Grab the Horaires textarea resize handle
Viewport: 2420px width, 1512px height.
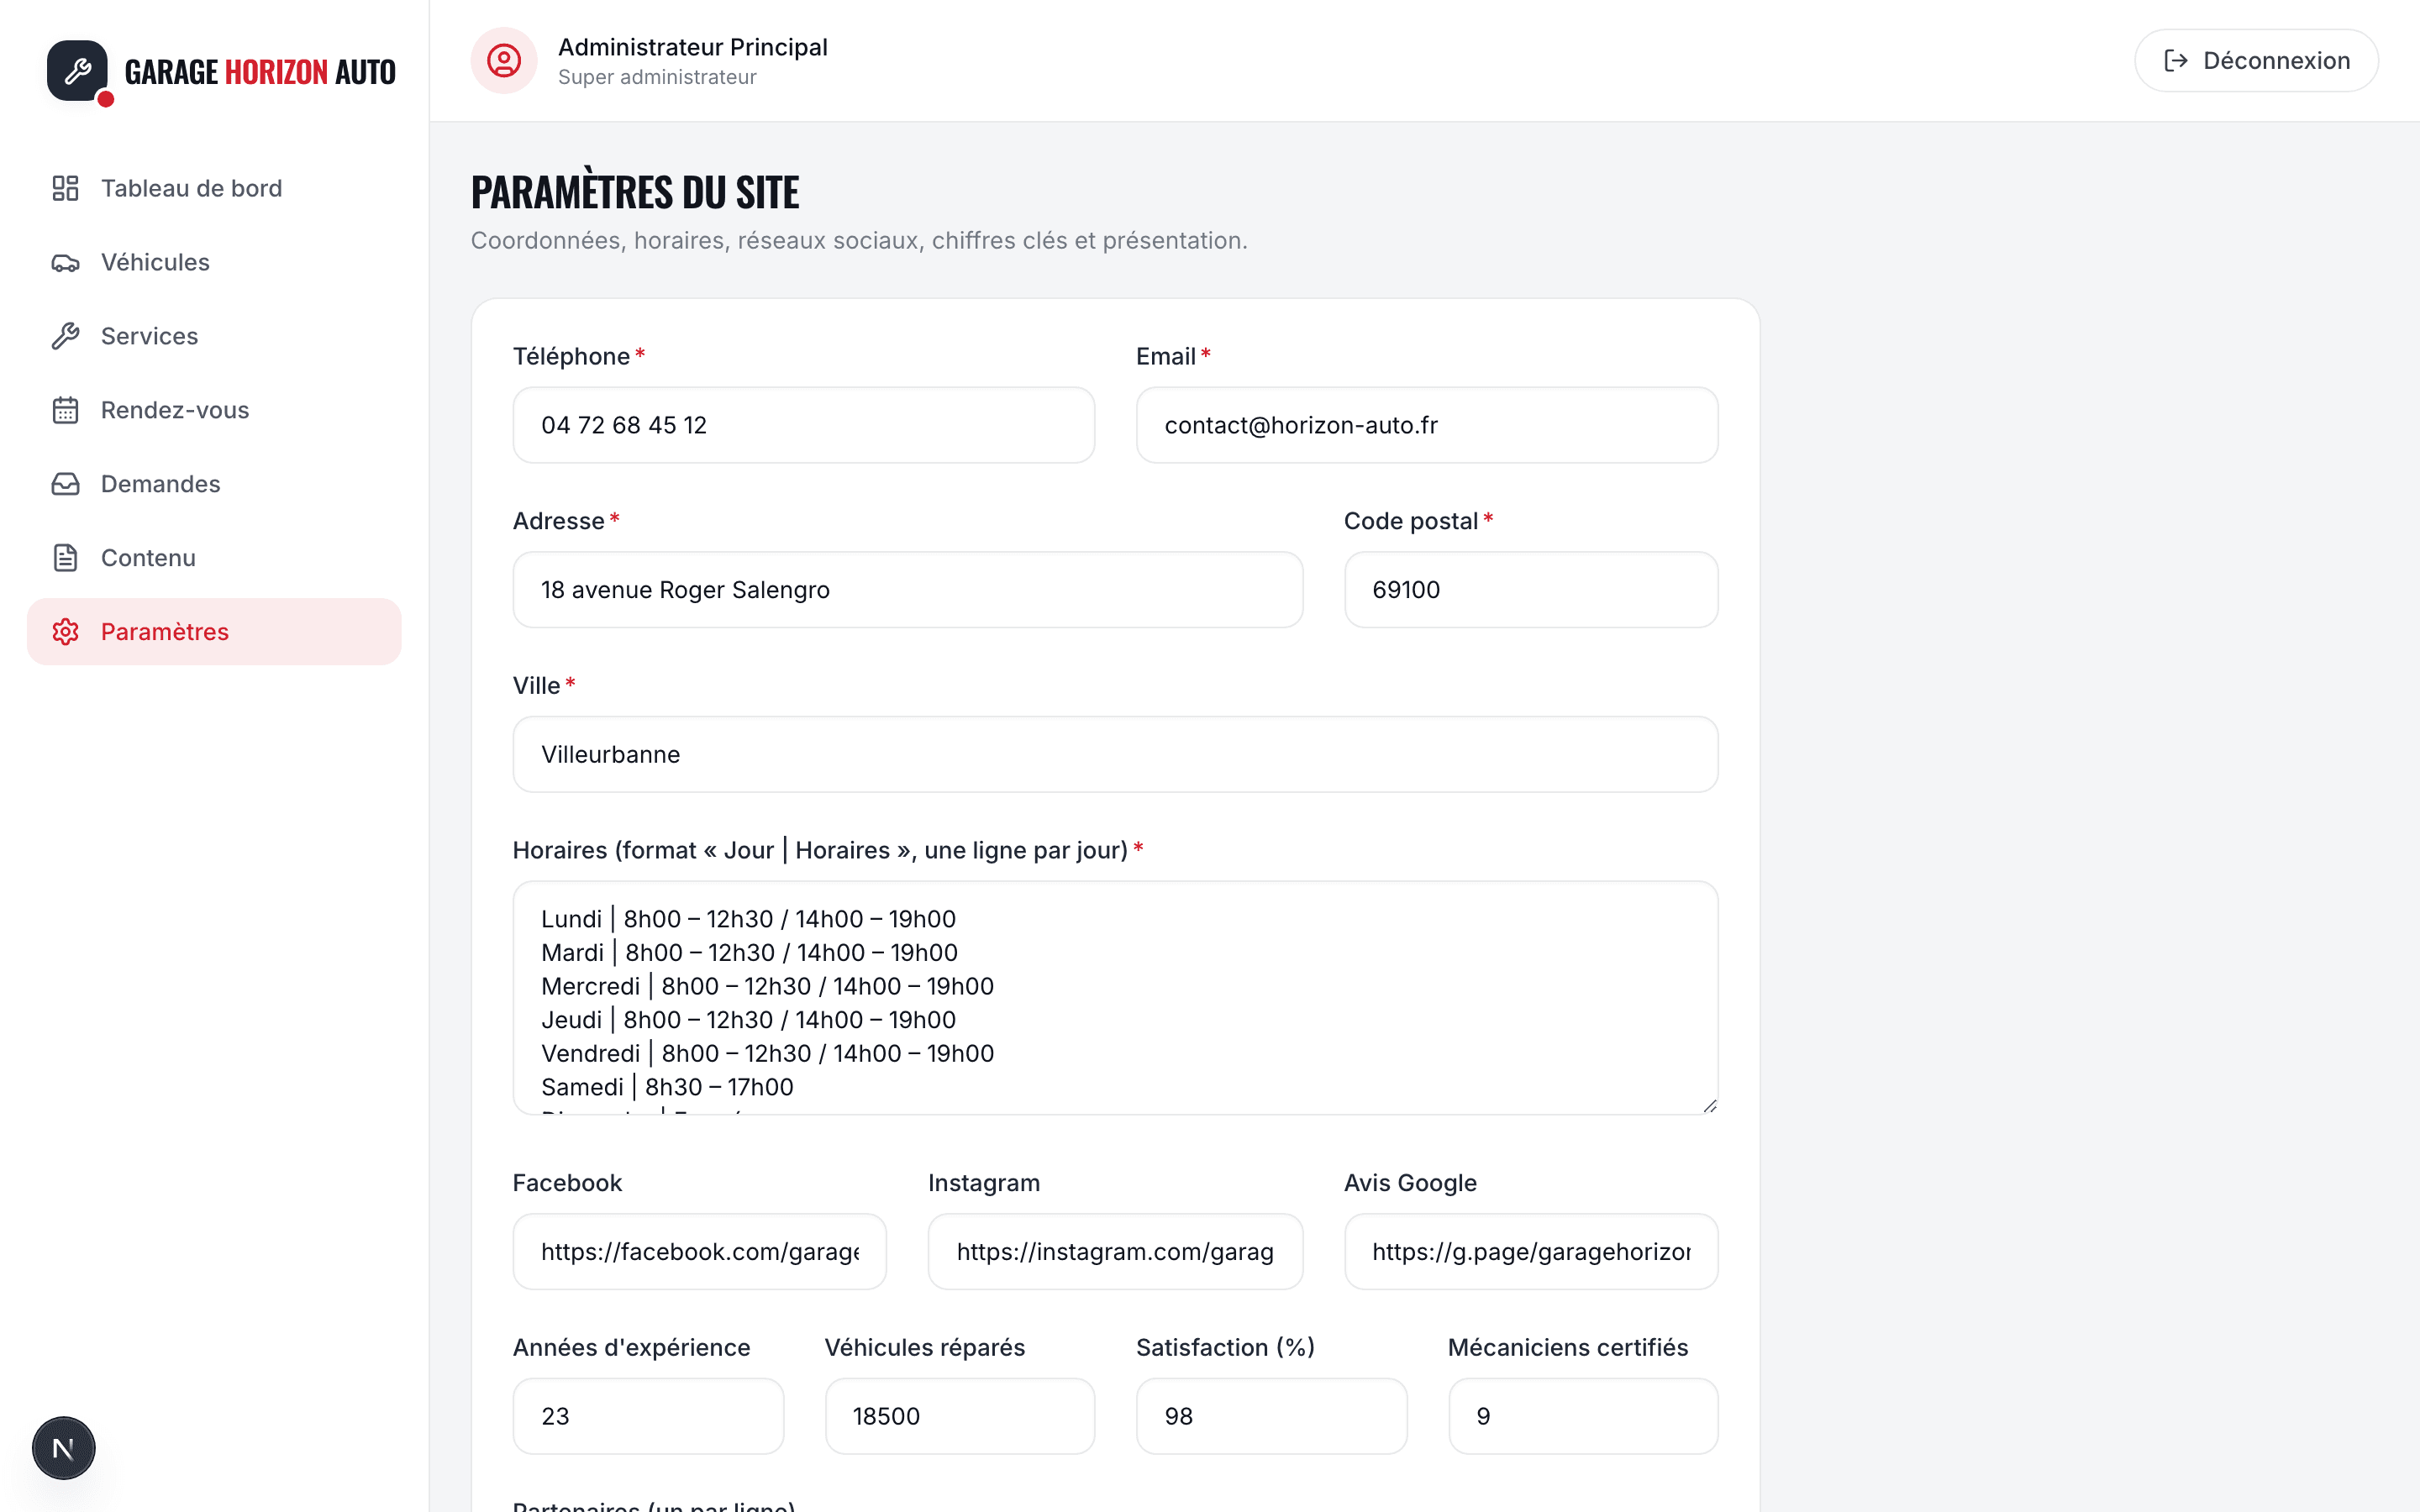tap(1709, 1105)
